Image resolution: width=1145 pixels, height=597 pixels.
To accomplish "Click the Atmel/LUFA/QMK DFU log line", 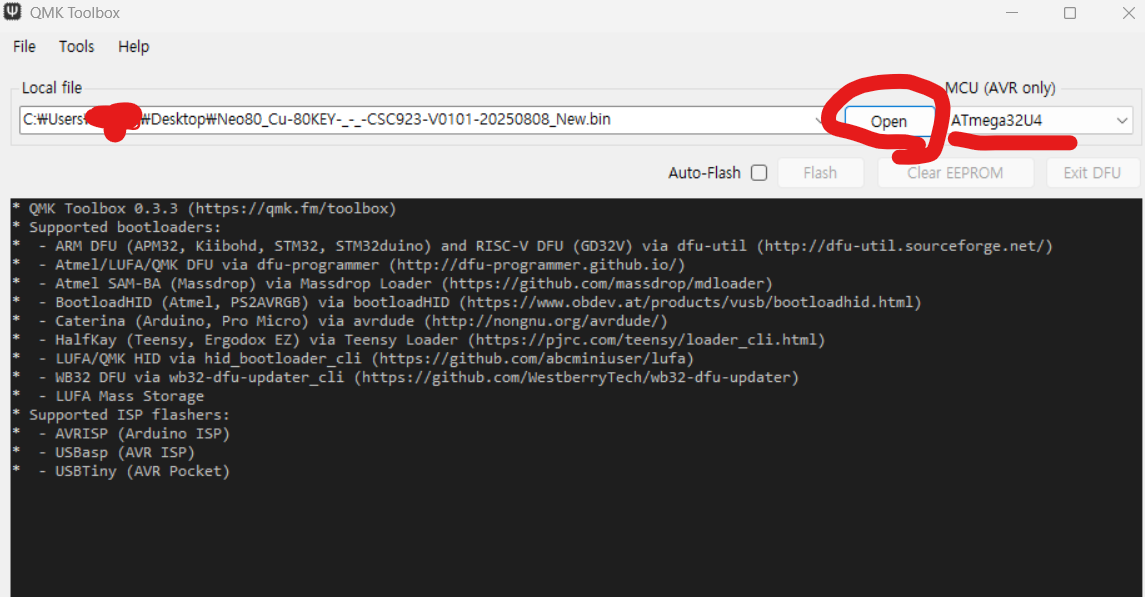I will [361, 265].
